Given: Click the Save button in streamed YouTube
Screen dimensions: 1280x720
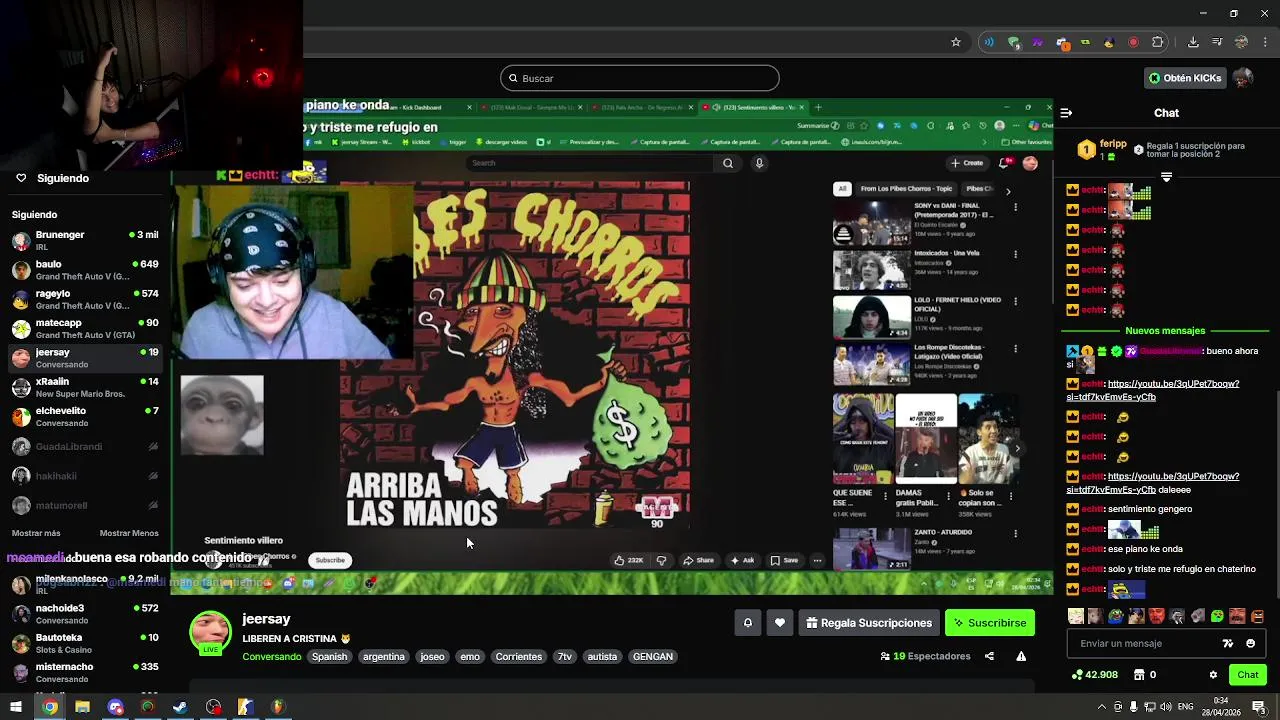Looking at the screenshot, I should coord(784,560).
